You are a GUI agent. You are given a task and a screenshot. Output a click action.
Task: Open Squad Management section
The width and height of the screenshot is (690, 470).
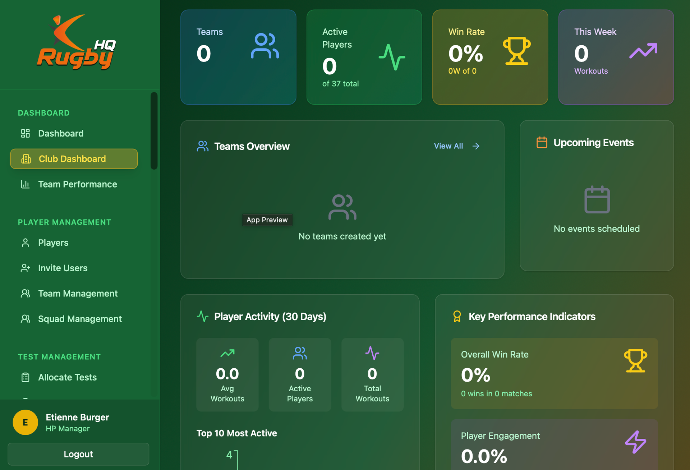(79, 319)
